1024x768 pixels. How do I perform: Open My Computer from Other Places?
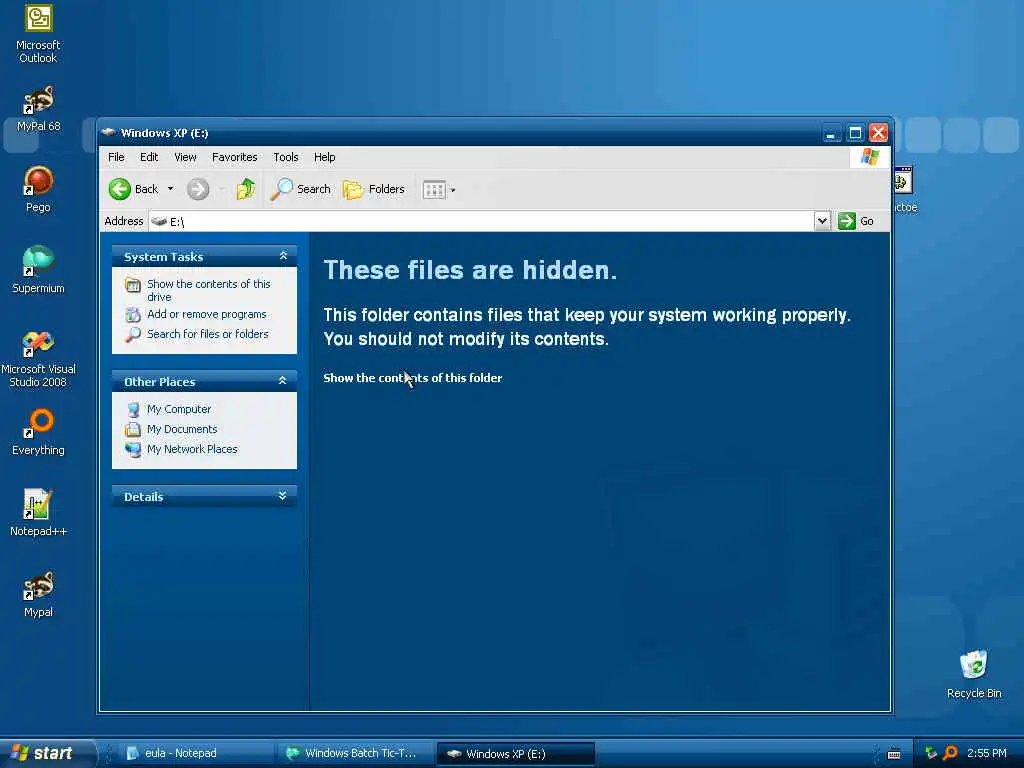(179, 409)
